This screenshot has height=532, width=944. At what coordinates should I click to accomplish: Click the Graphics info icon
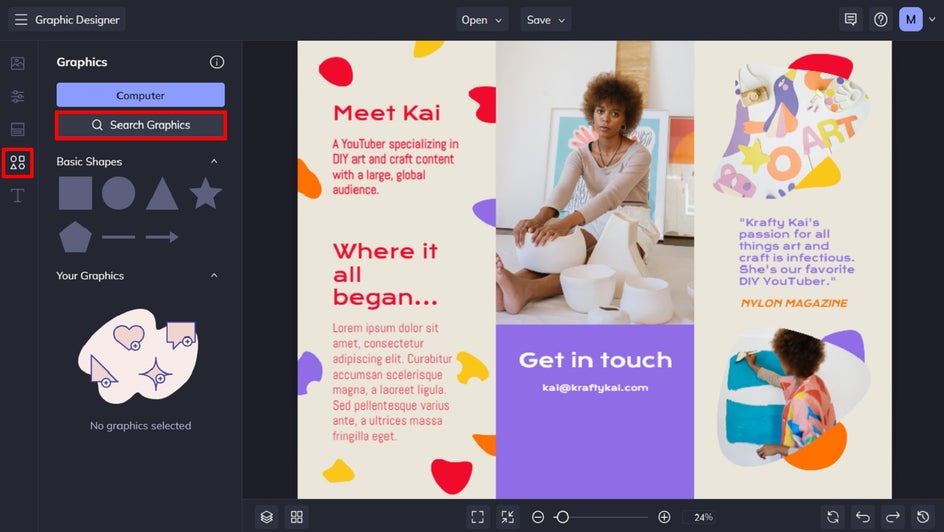[x=217, y=62]
